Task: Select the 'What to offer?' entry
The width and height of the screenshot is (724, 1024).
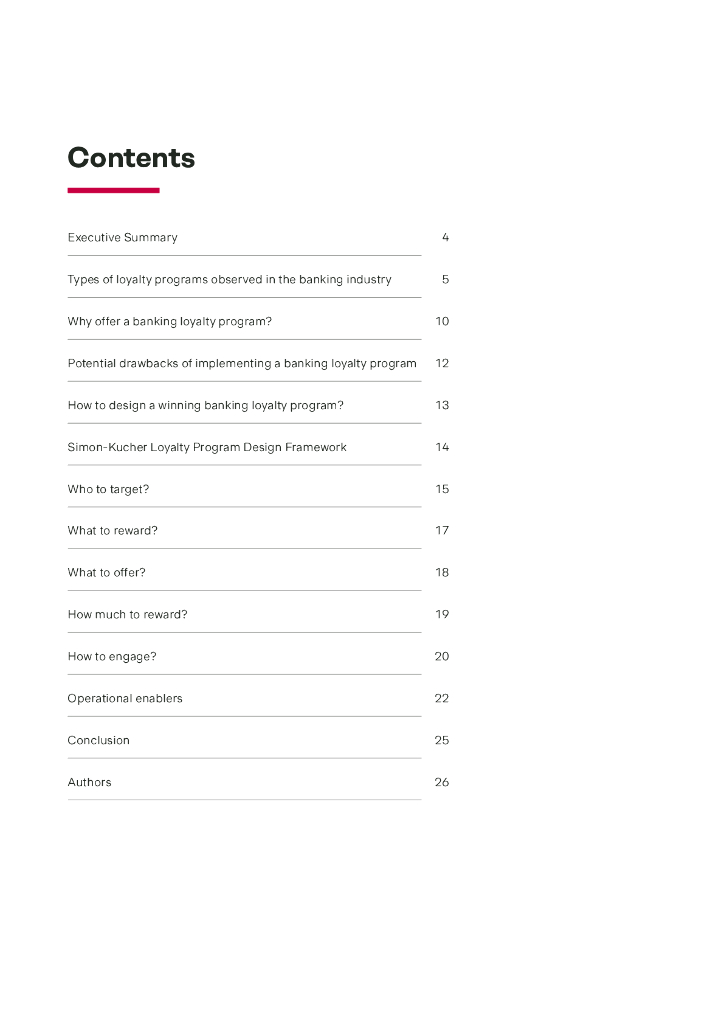Action: 106,573
